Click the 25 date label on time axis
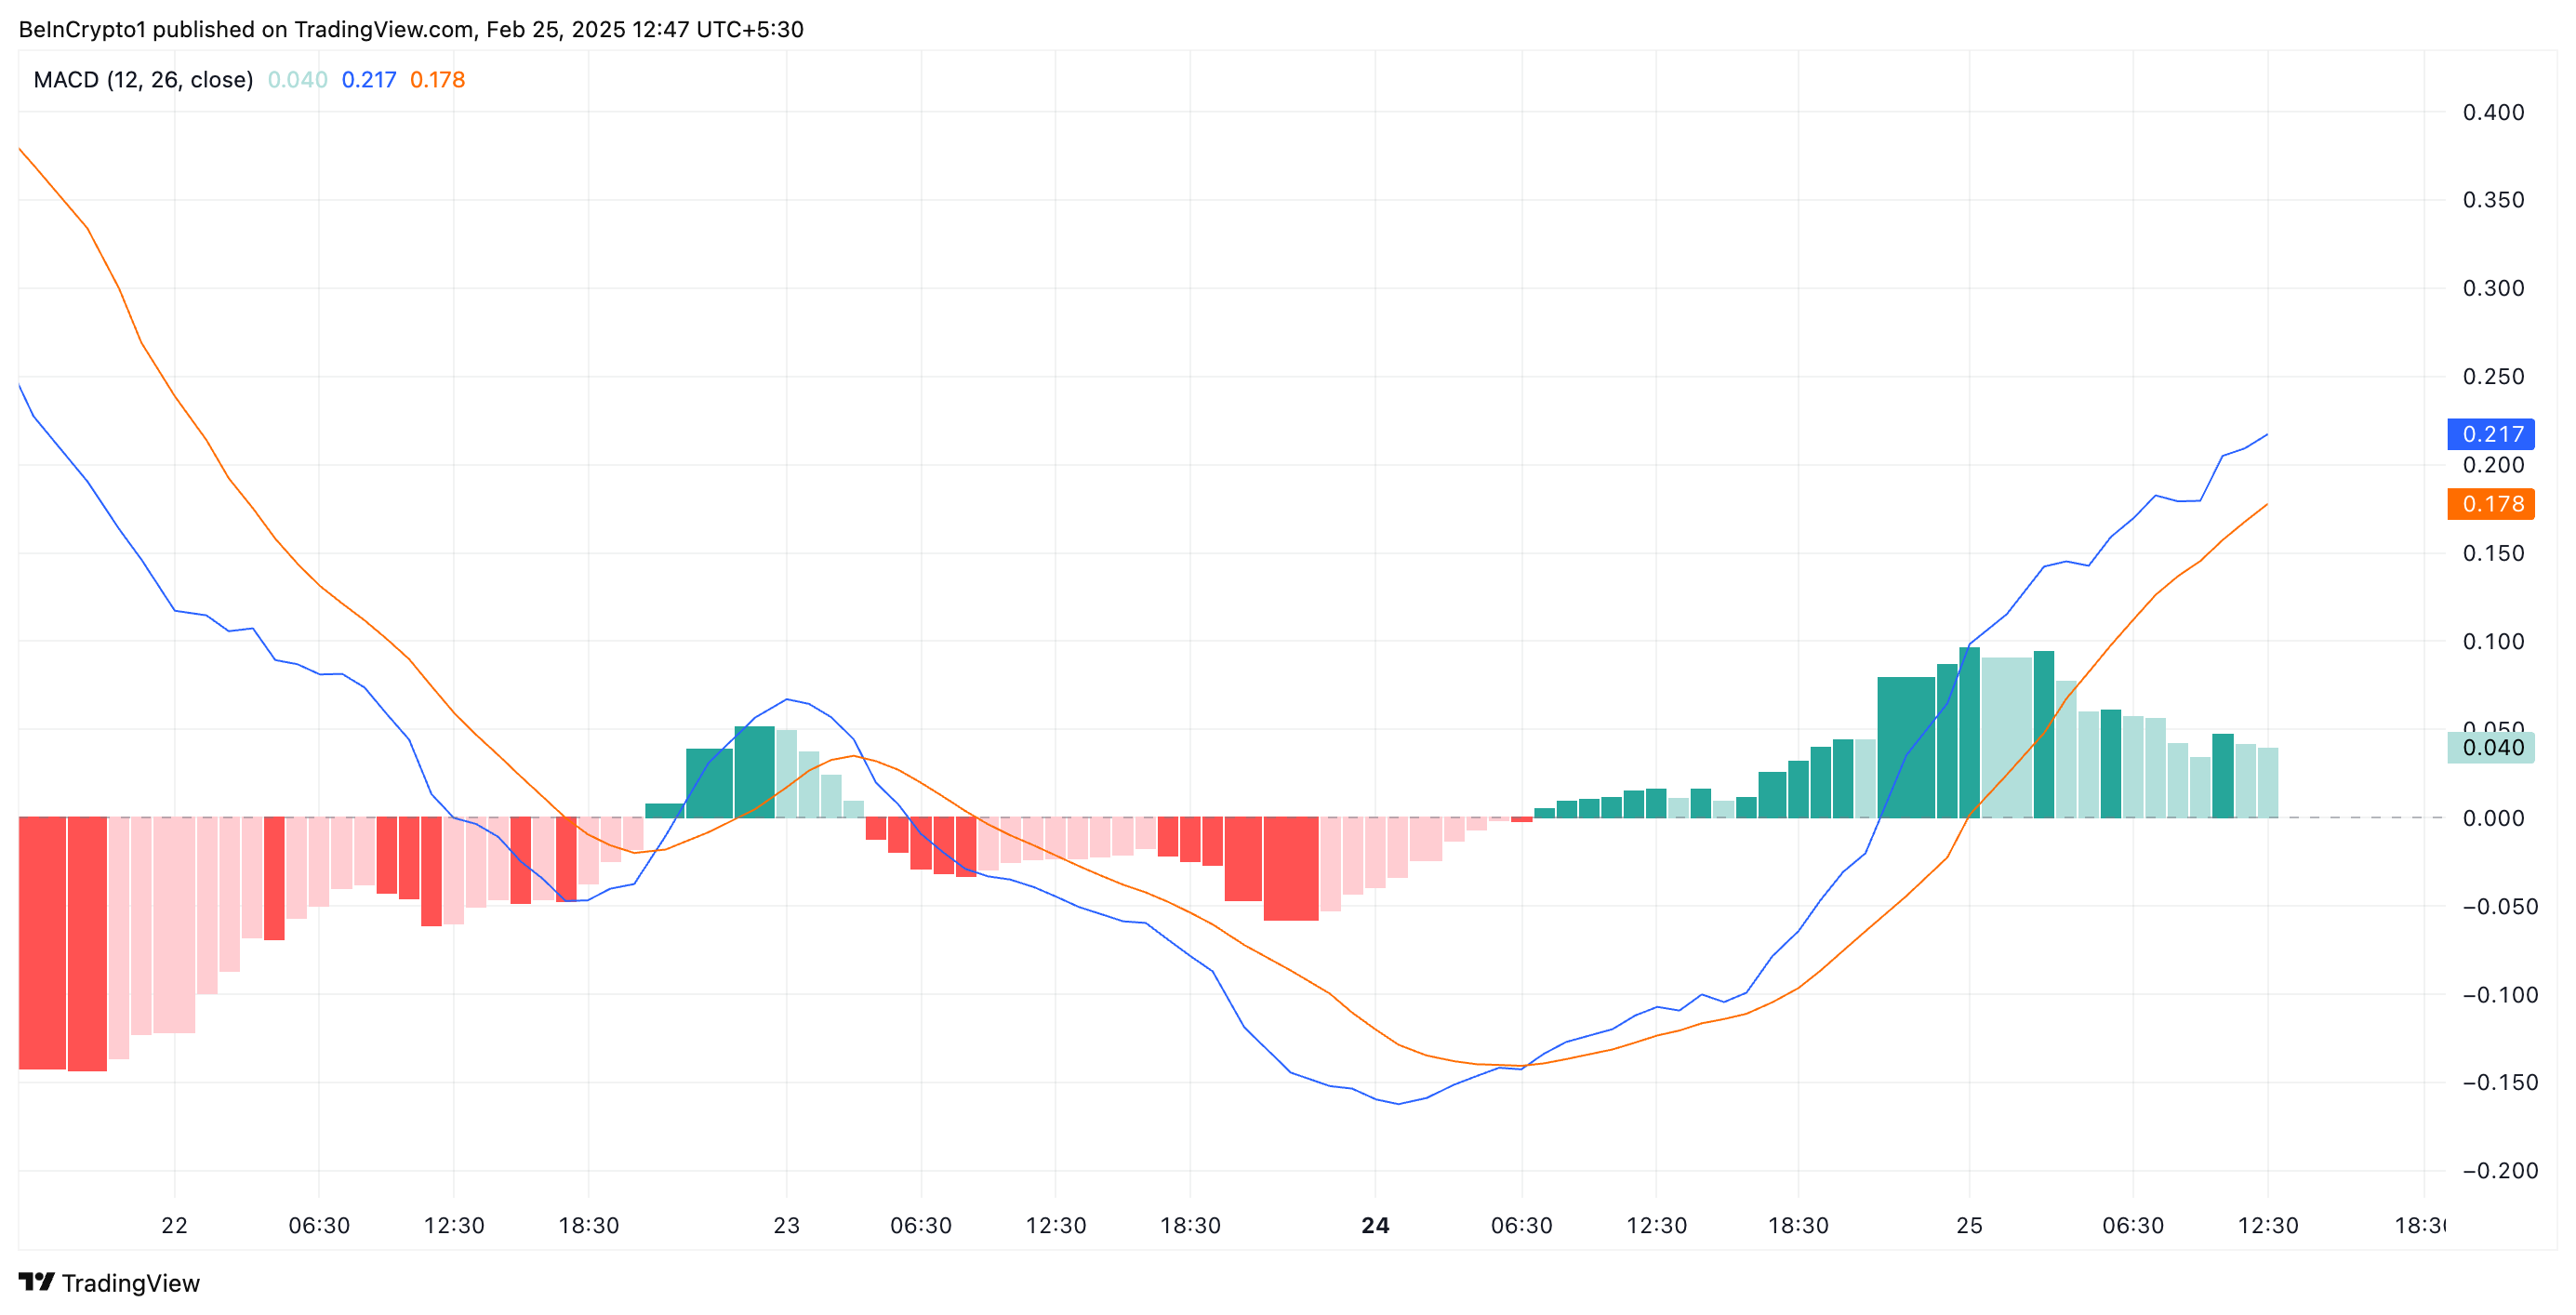Screen dimensions: 2576x1315 pyautogui.click(x=1969, y=1225)
